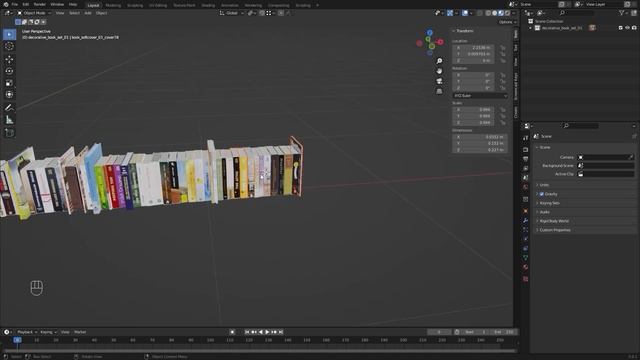The image size is (640, 360).
Task: Select the Rotate tool
Action: coord(9,71)
